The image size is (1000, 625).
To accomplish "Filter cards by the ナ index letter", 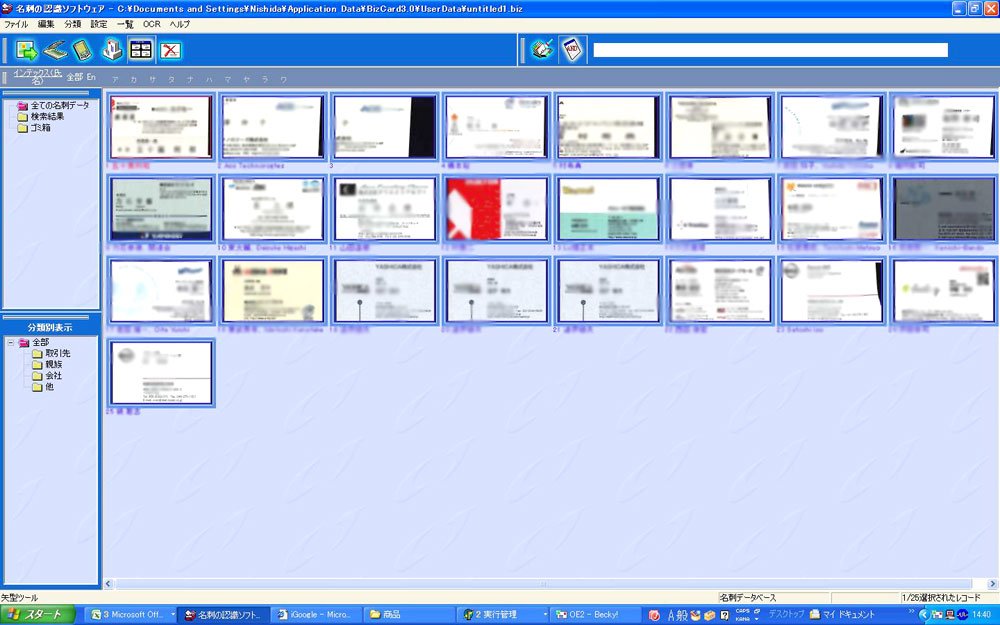I will (190, 80).
